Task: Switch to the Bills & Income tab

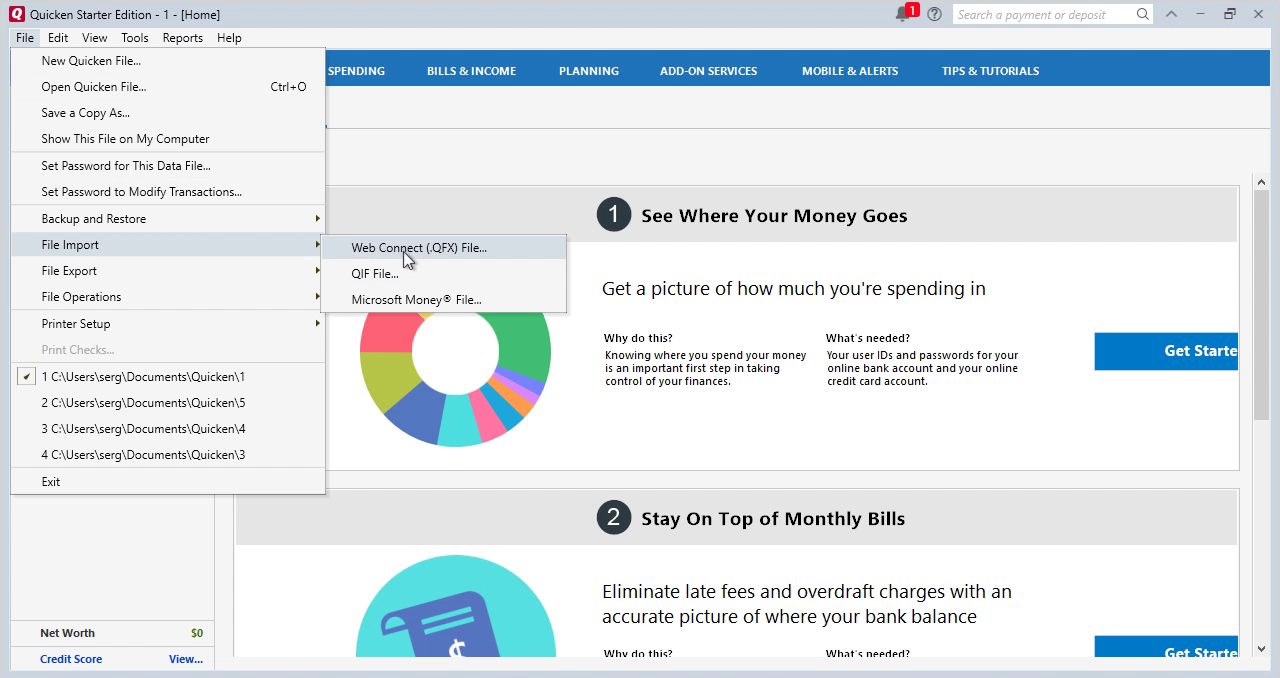Action: tap(471, 71)
